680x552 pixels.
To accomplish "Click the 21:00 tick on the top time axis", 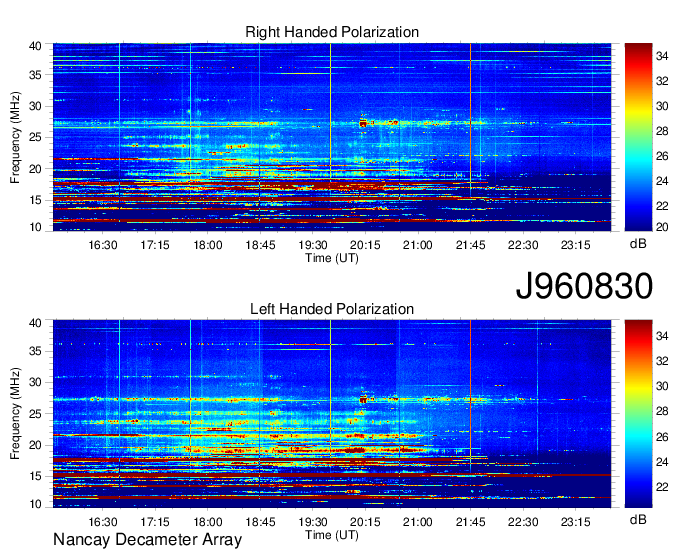I will [x=418, y=245].
